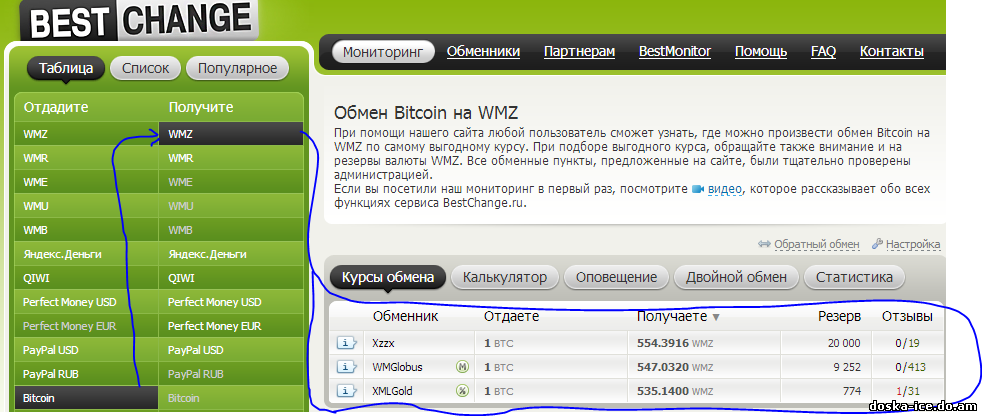Open the XMLGold exchanger name
The image size is (982, 416).
pyautogui.click(x=392, y=392)
